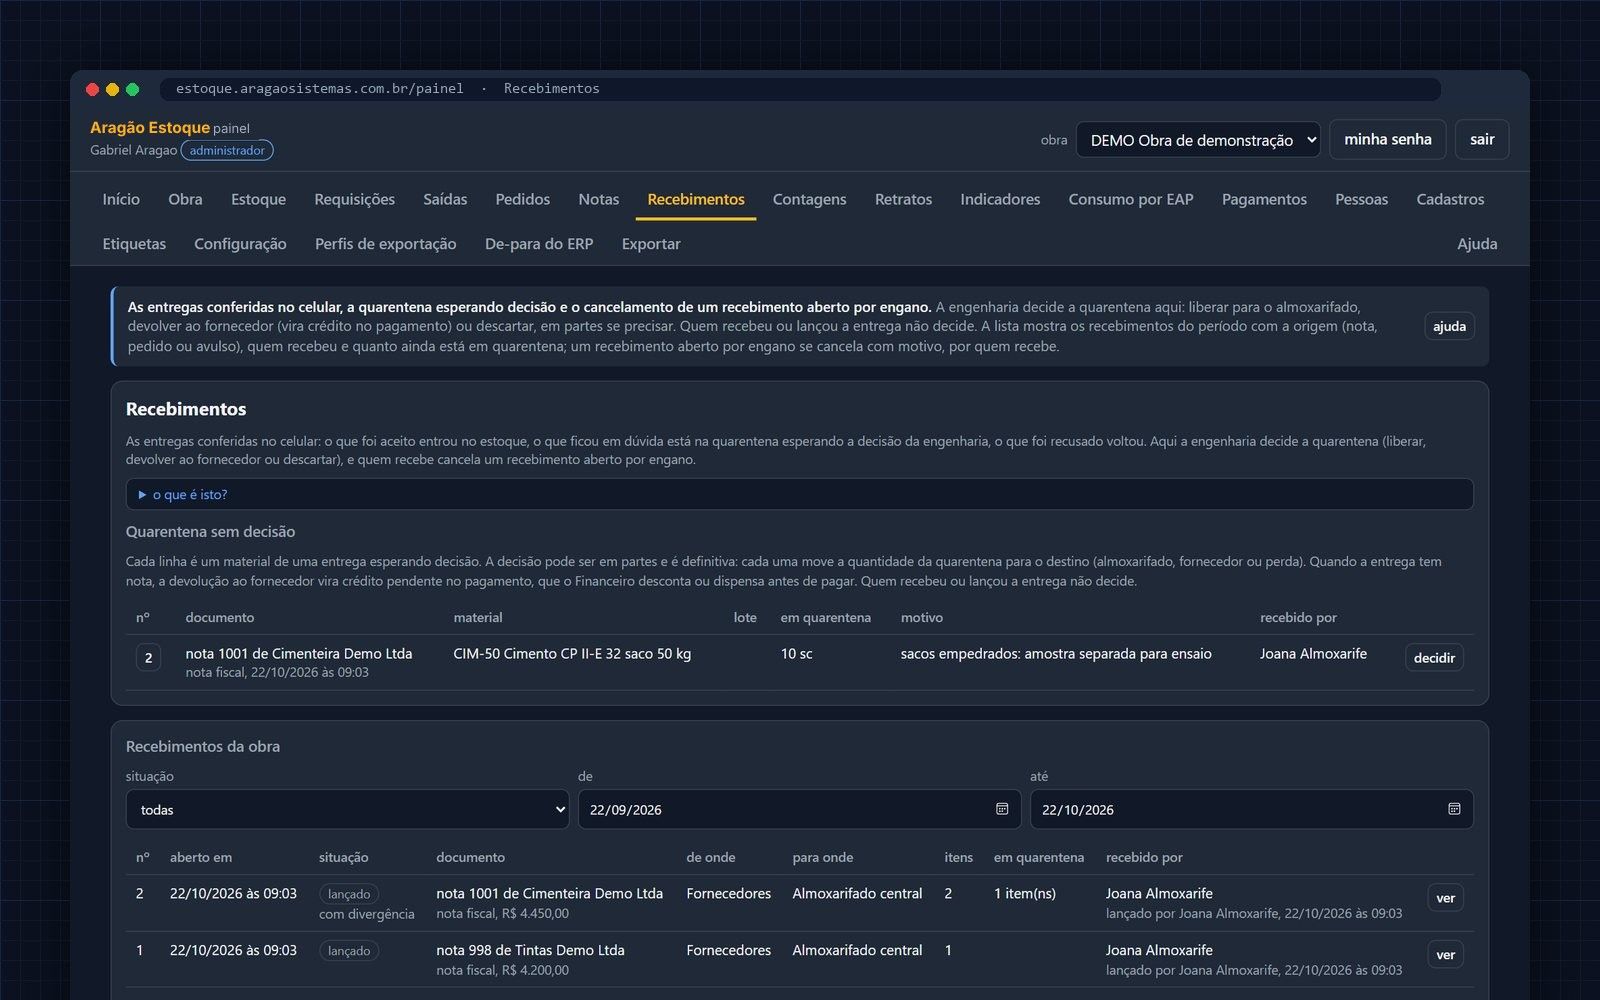The image size is (1600, 1000).
Task: Click the 'administrador' role badge
Action: point(227,150)
